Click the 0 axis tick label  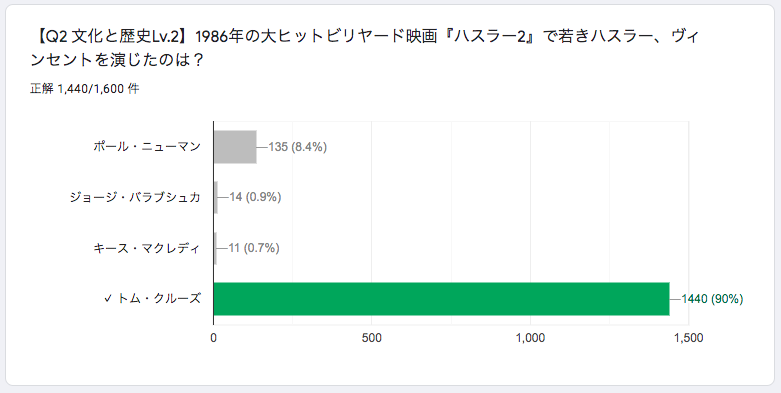pos(214,338)
